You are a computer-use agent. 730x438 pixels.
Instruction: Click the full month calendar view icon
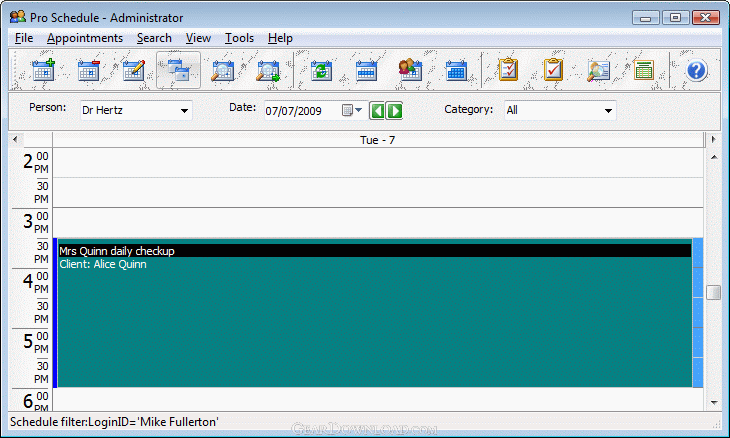point(456,71)
